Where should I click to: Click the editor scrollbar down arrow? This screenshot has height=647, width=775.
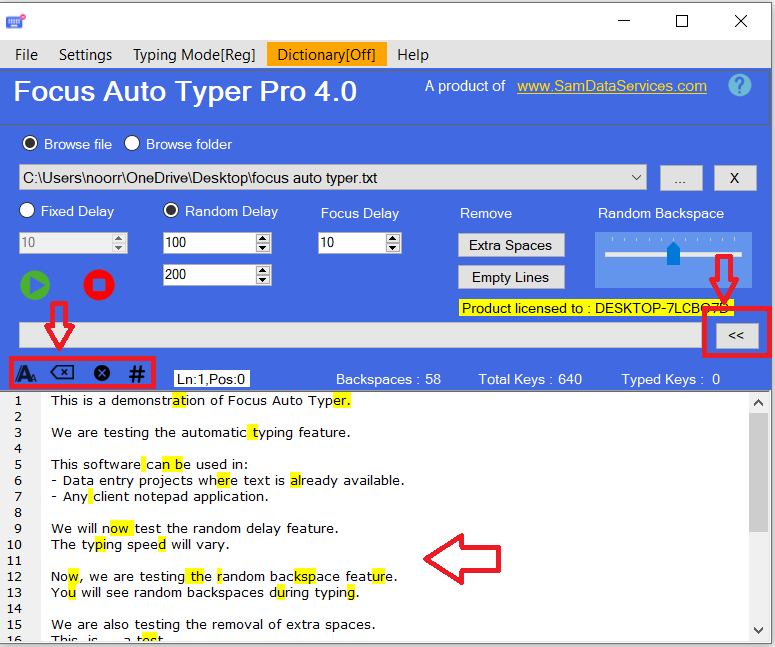click(759, 630)
